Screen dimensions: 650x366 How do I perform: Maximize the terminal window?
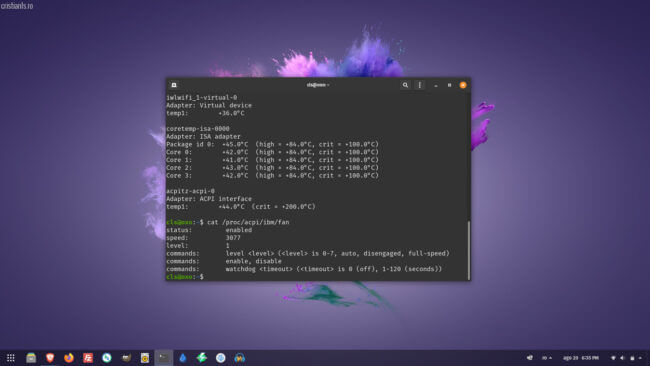pos(449,85)
